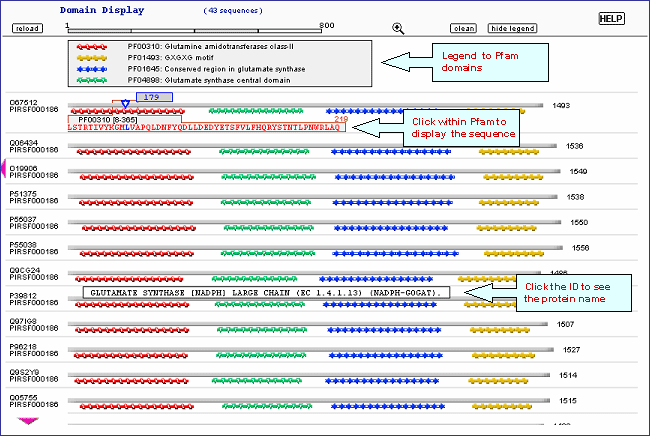Open the O67512 protein ID link
Screen dimensions: 651x436
23,102
